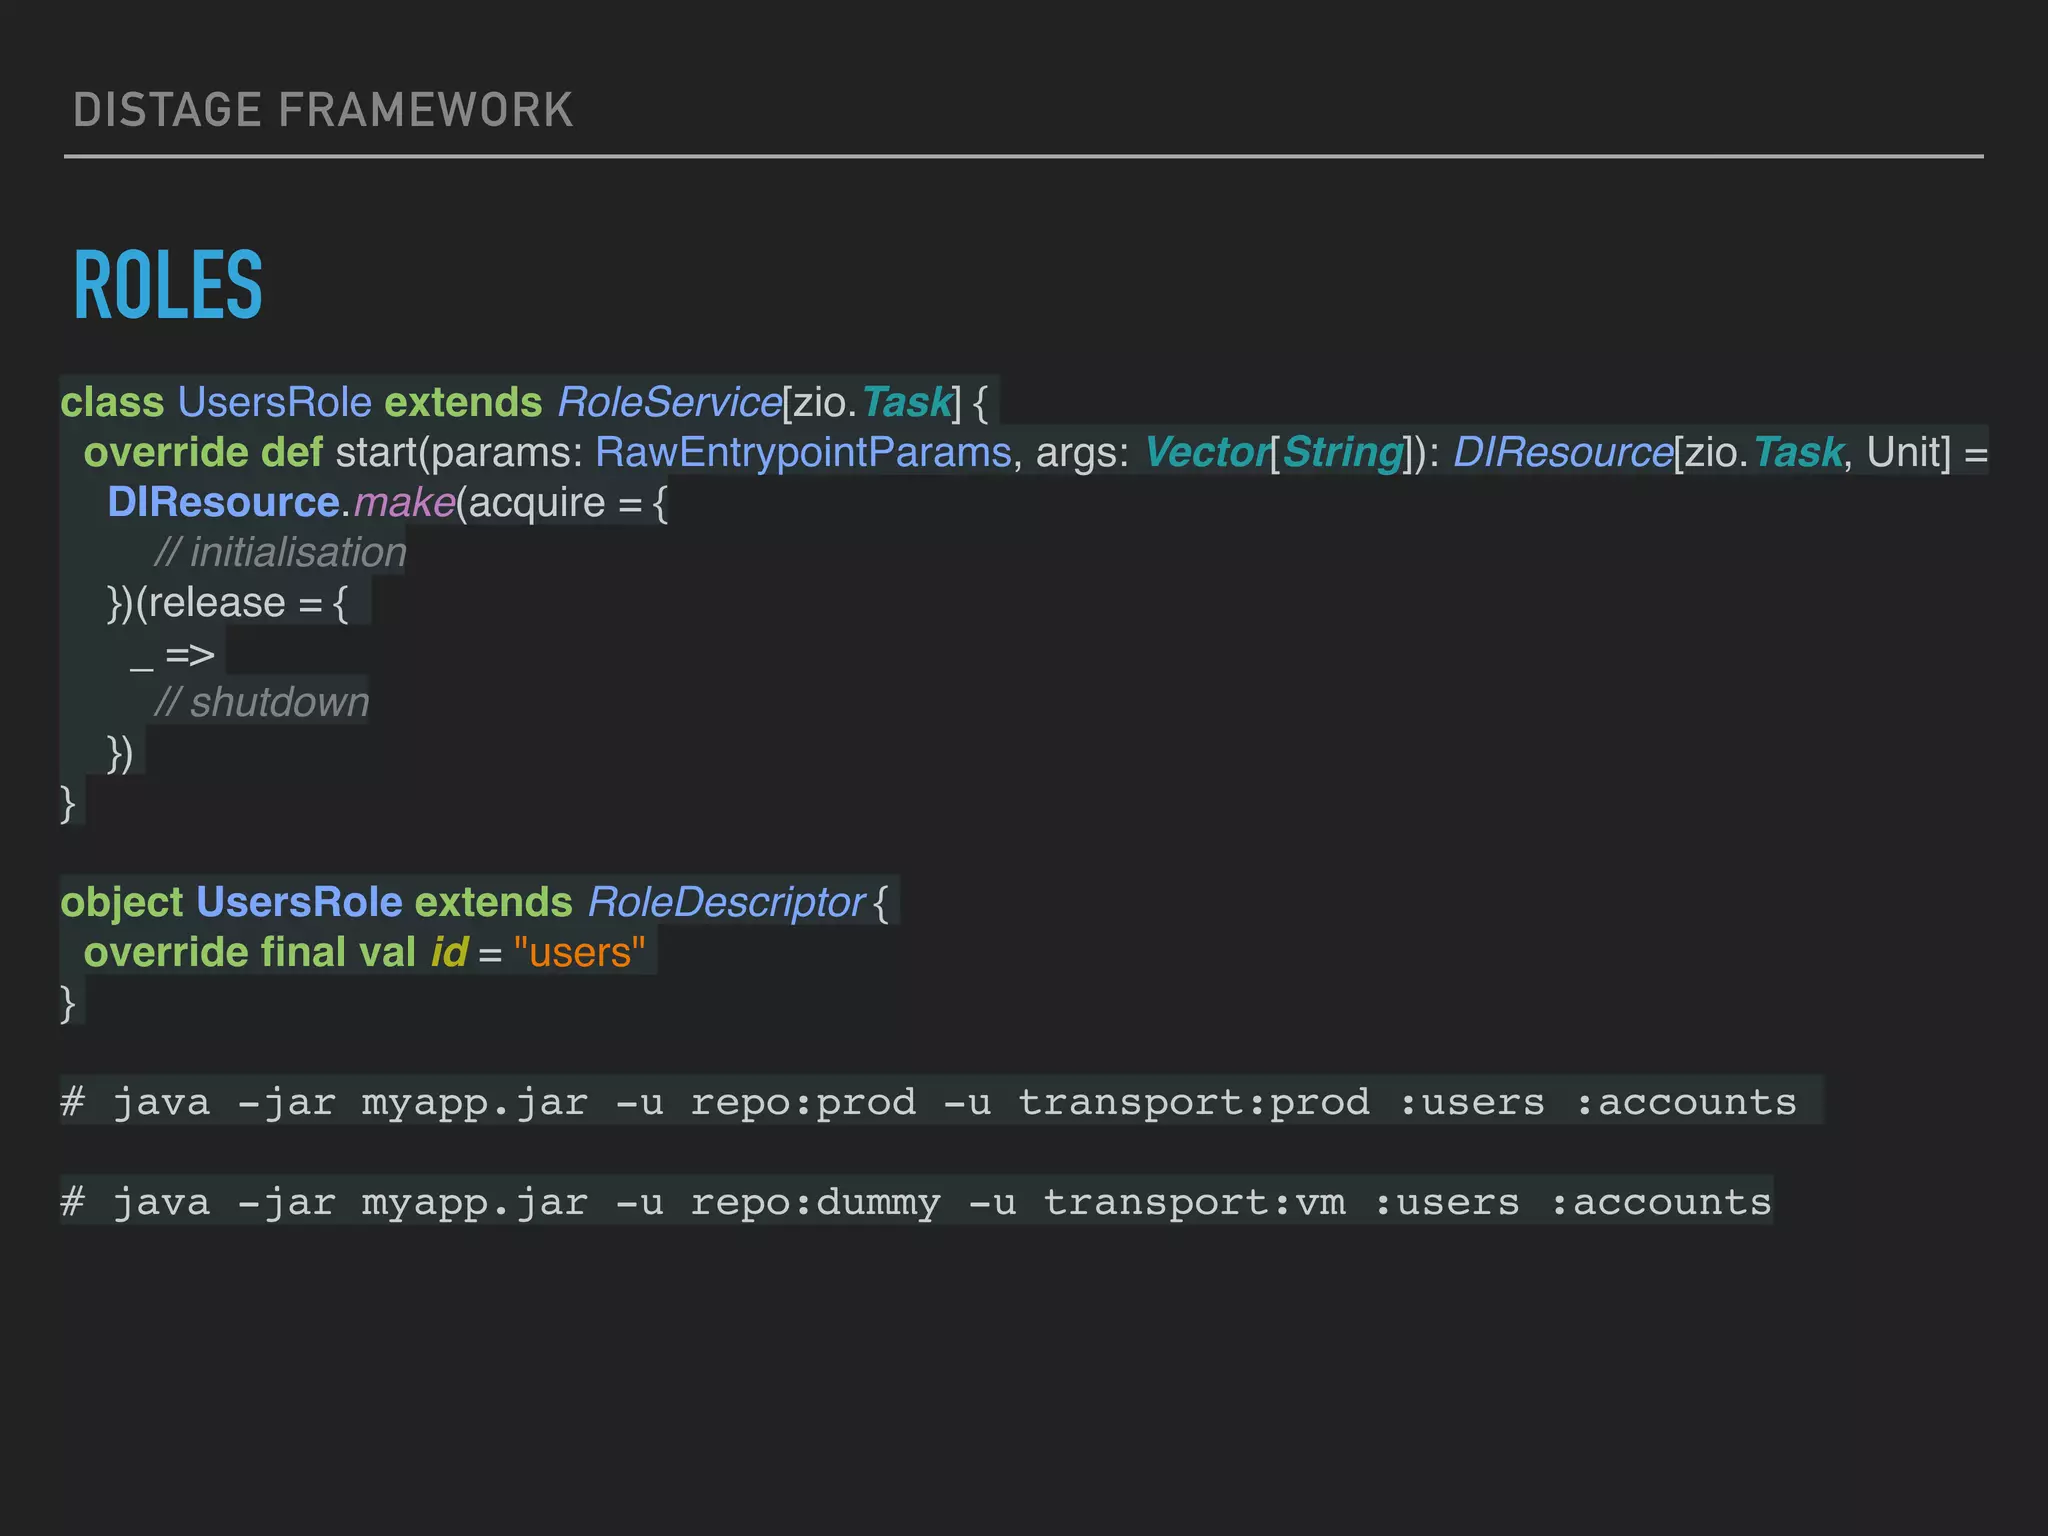
Task: Click the override def keywords
Action: click(203, 452)
